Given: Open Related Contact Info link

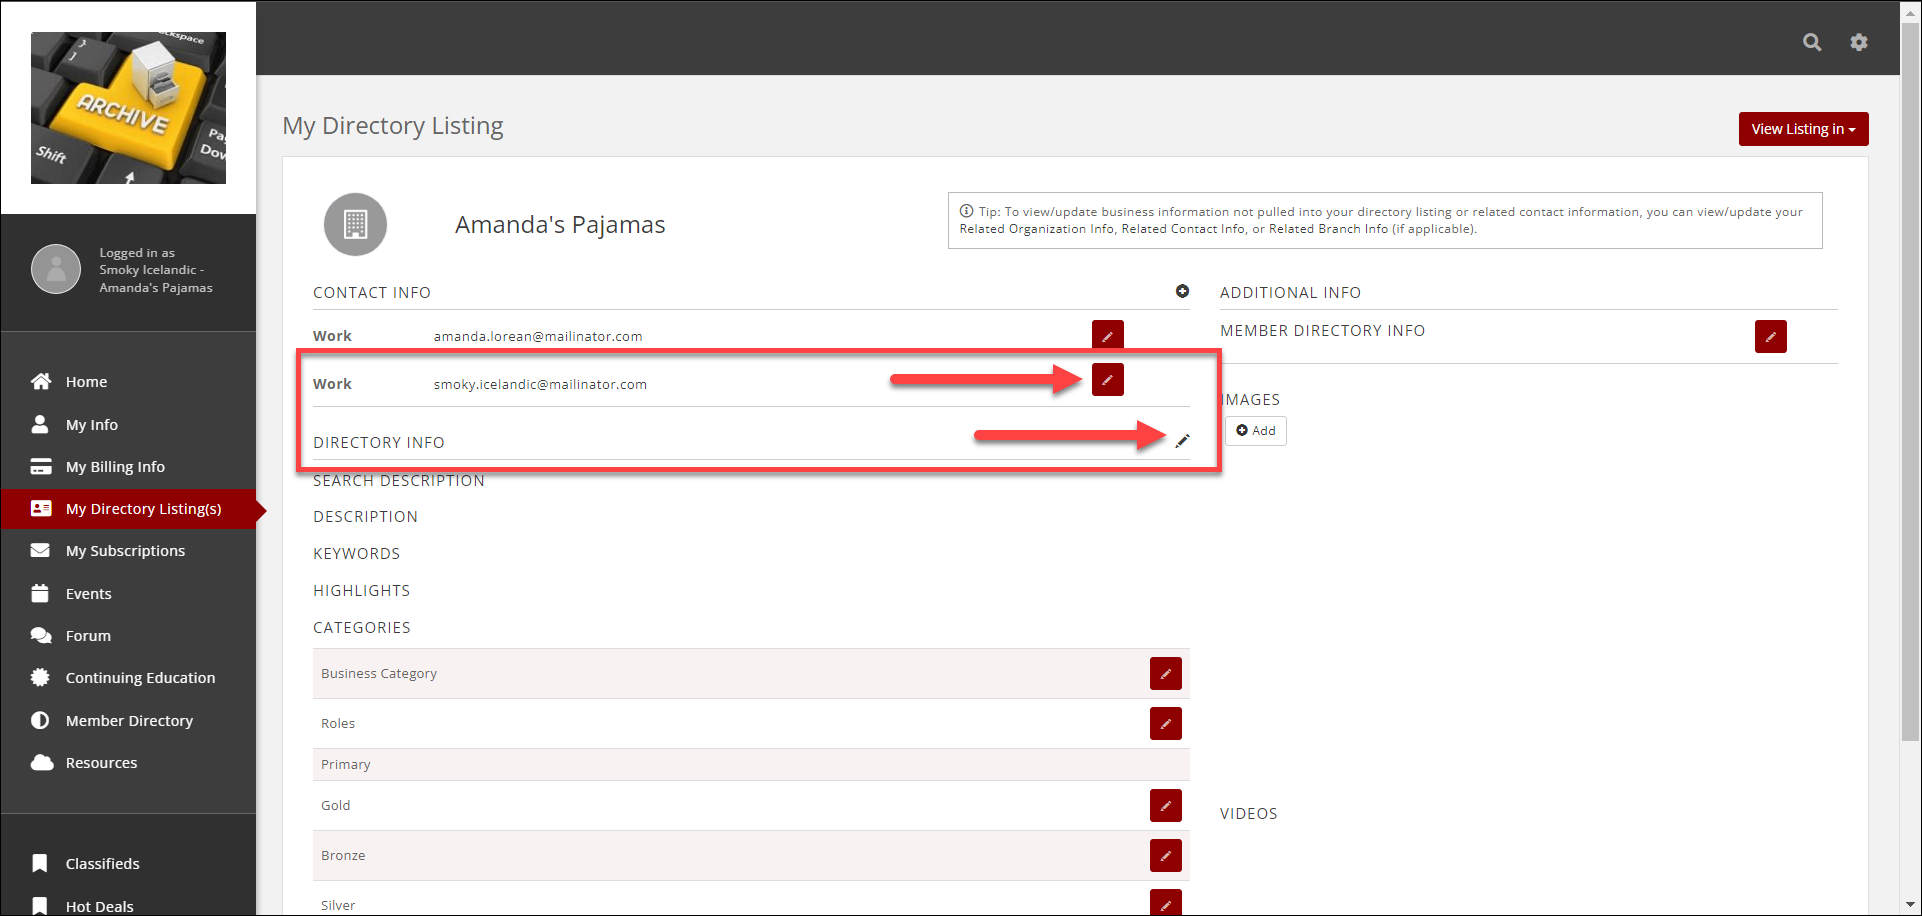Looking at the screenshot, I should pos(1183,229).
